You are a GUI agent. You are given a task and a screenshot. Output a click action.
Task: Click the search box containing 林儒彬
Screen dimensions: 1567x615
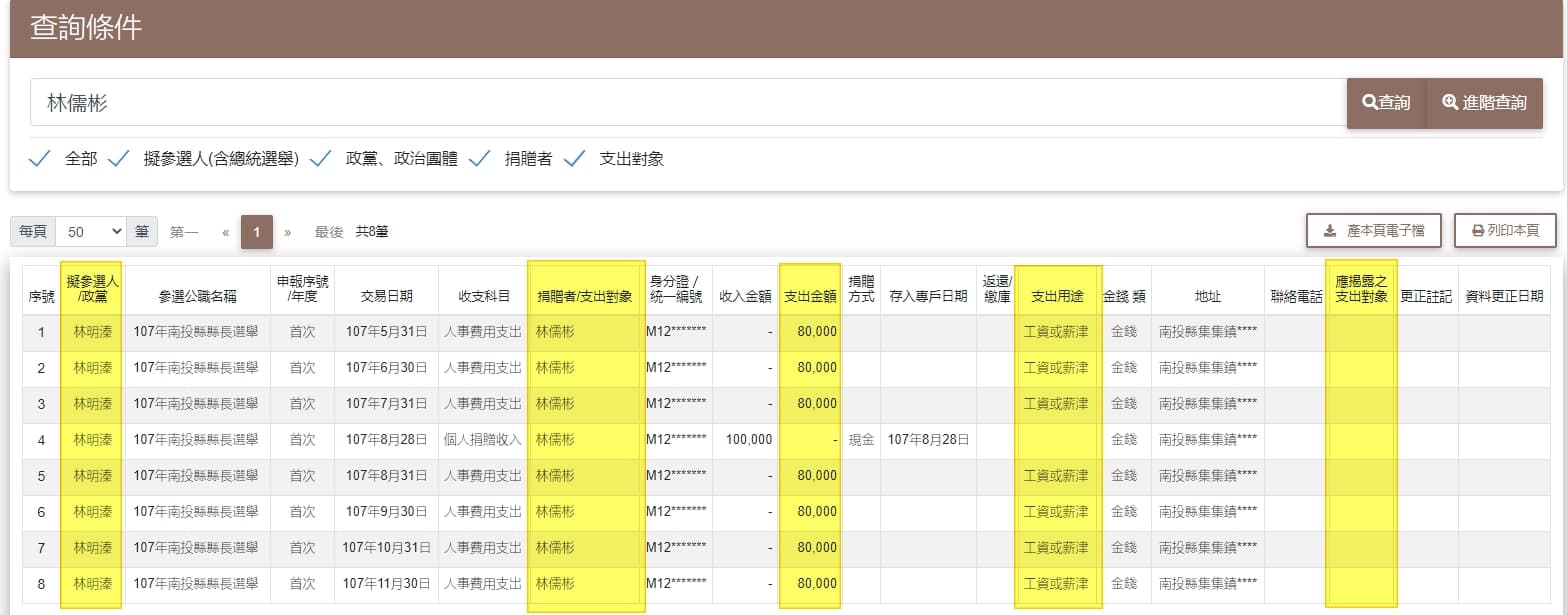(x=688, y=103)
